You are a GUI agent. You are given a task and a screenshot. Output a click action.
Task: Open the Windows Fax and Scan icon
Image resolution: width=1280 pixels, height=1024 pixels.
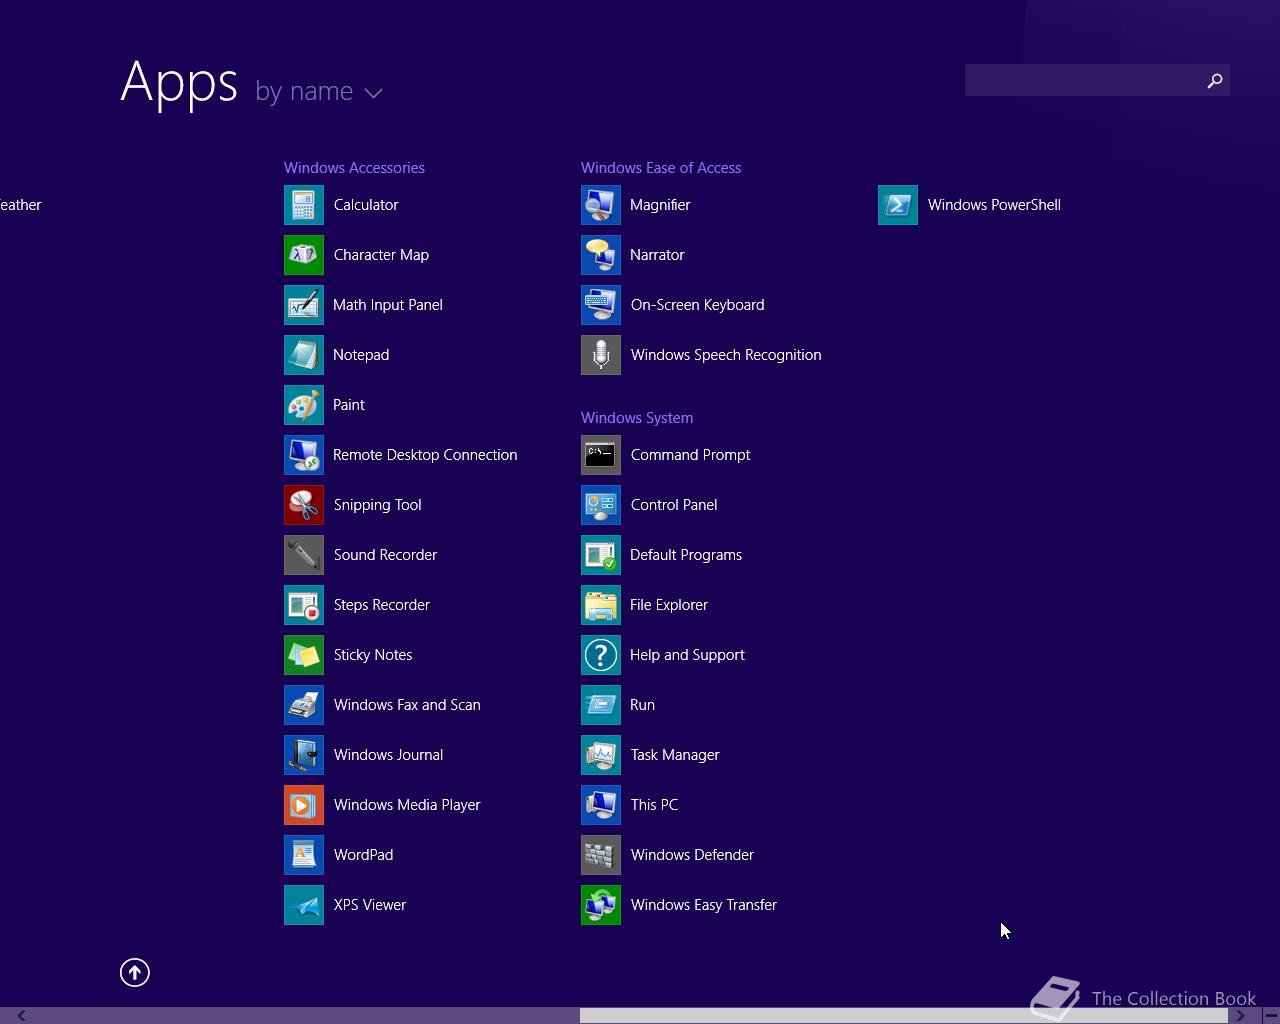coord(304,705)
